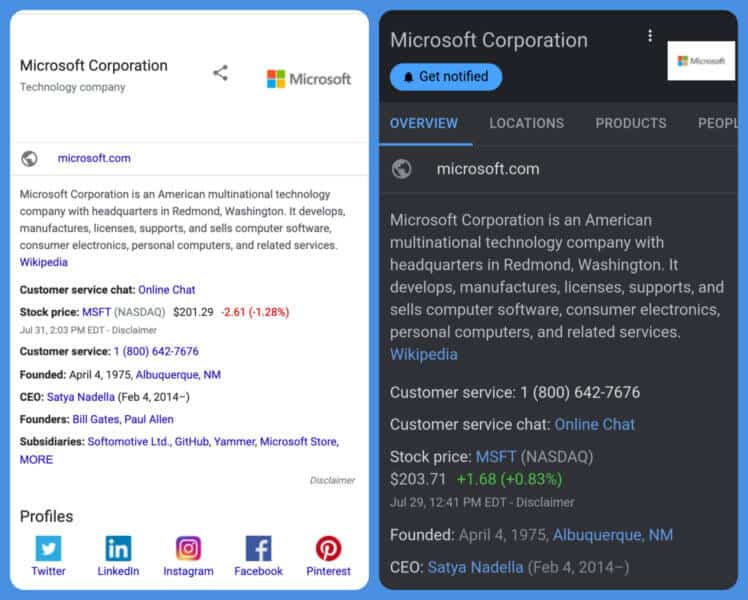The height and width of the screenshot is (600, 748).
Task: Open the microsoft.com link in light panel
Action: [94, 158]
